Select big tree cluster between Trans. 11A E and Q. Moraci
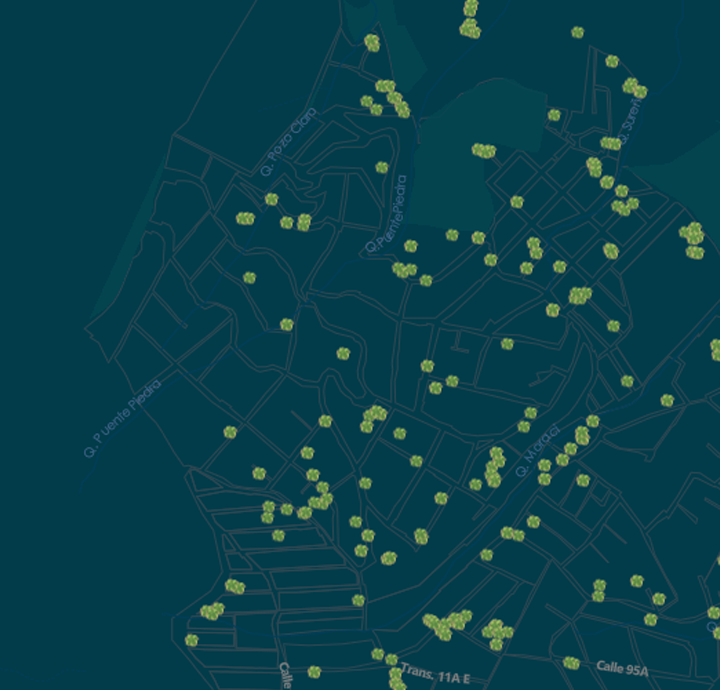 point(447,625)
